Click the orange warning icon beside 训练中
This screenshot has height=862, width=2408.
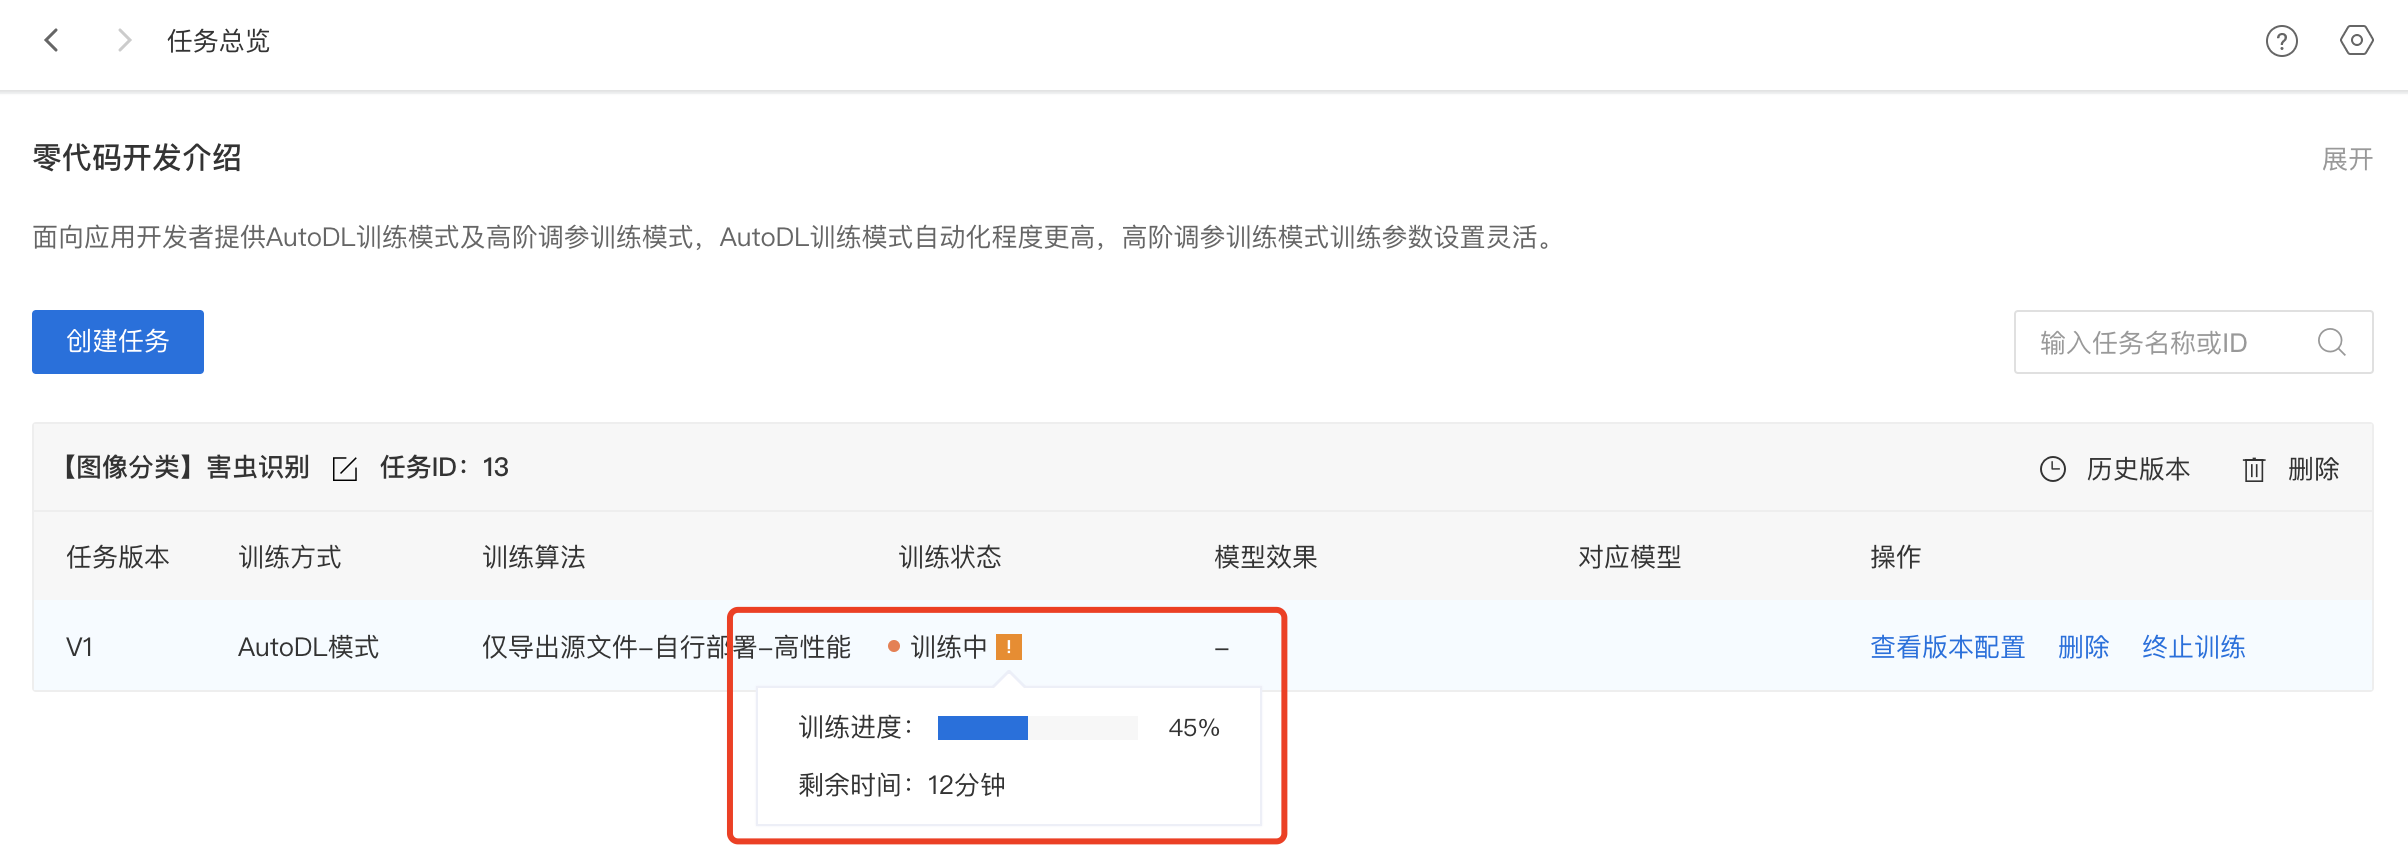pyautogui.click(x=1009, y=647)
